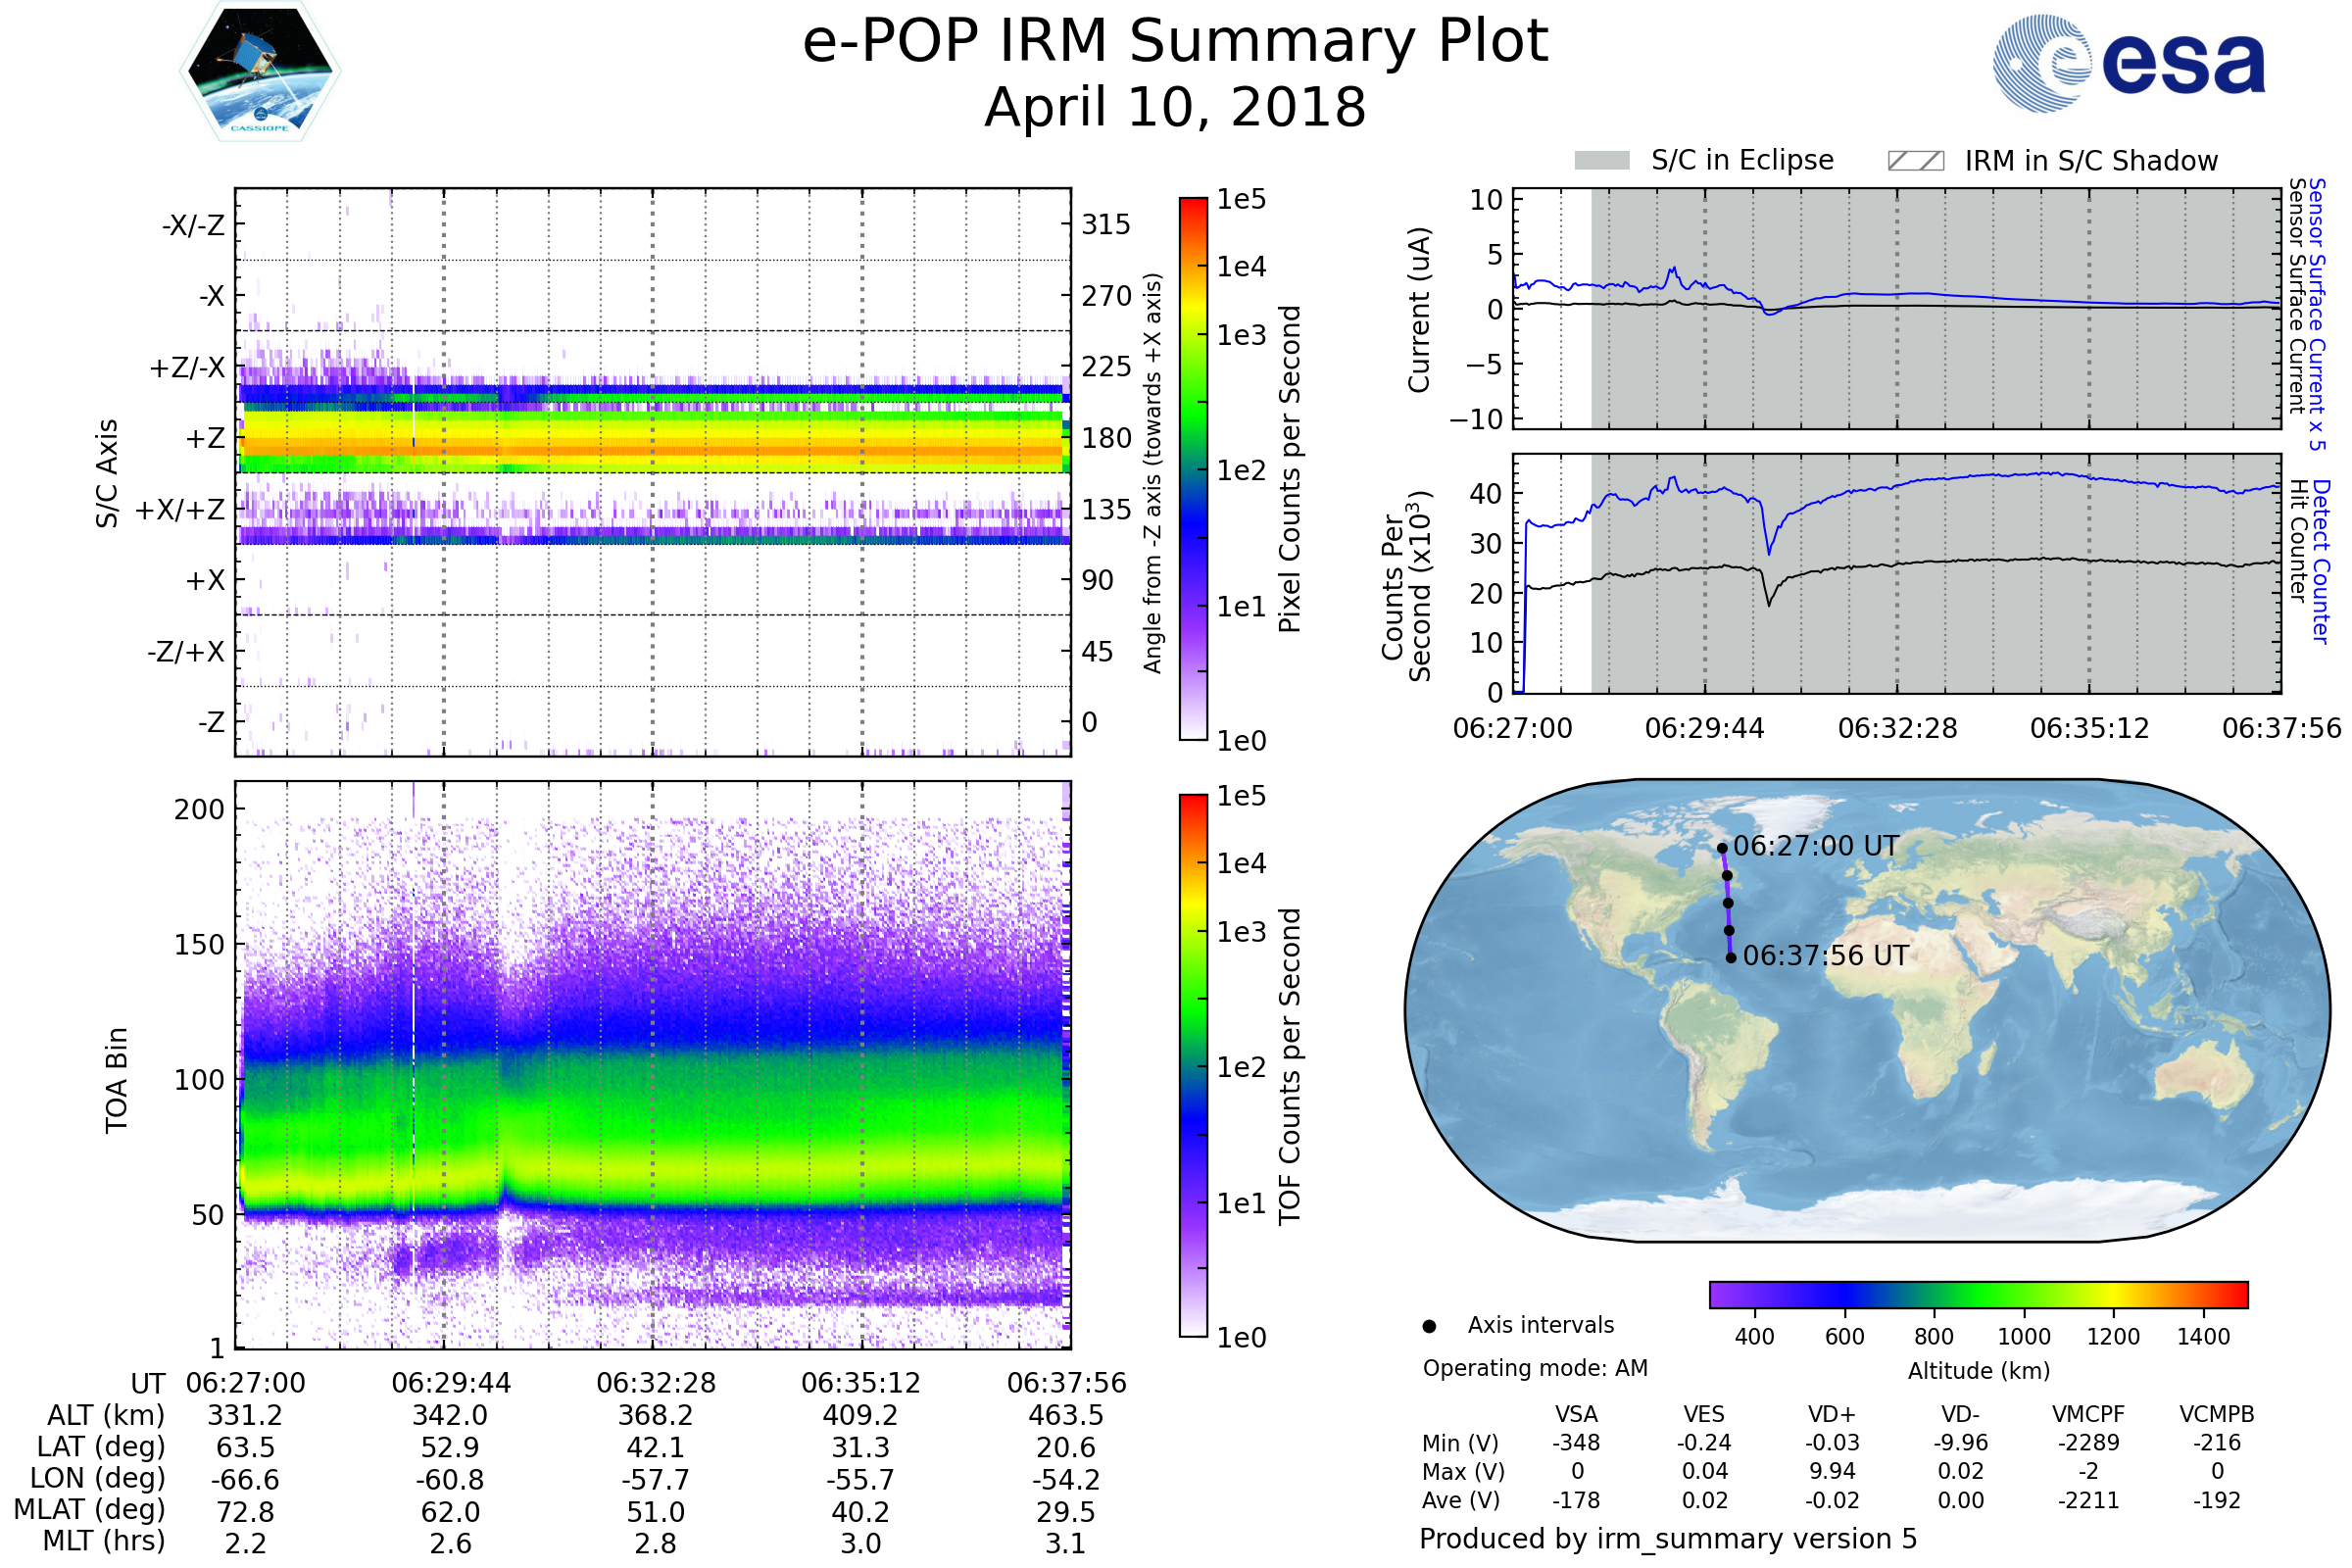Click the Altitude (km) color scale bar
The image size is (2352, 1568).
tap(1978, 1294)
